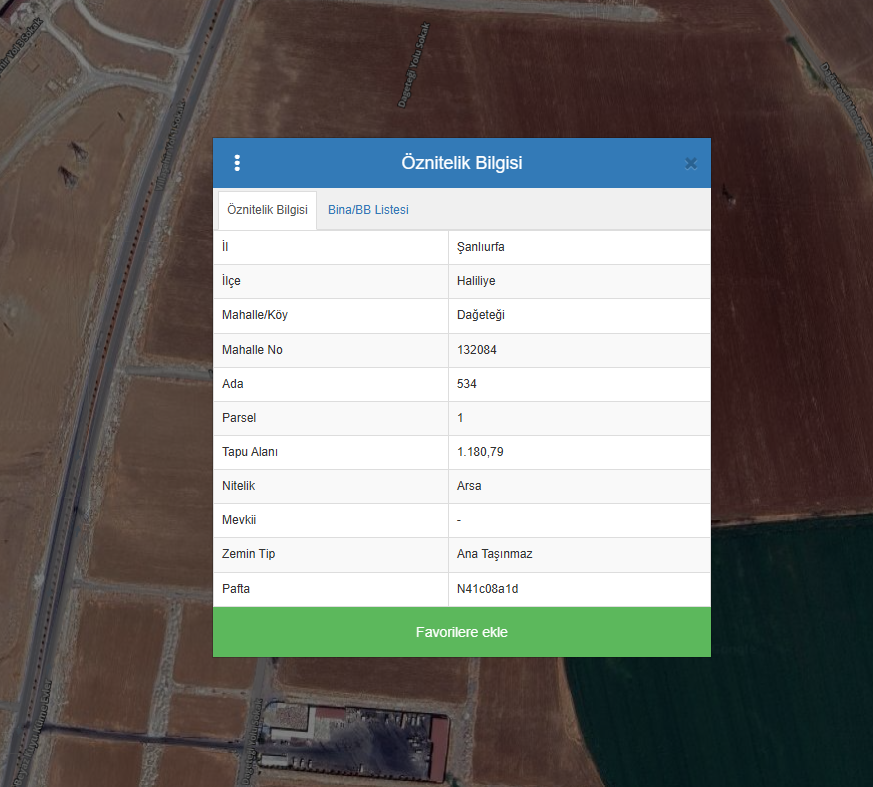The height and width of the screenshot is (787, 873).
Task: Select the Ada value 534
Action: coord(467,384)
